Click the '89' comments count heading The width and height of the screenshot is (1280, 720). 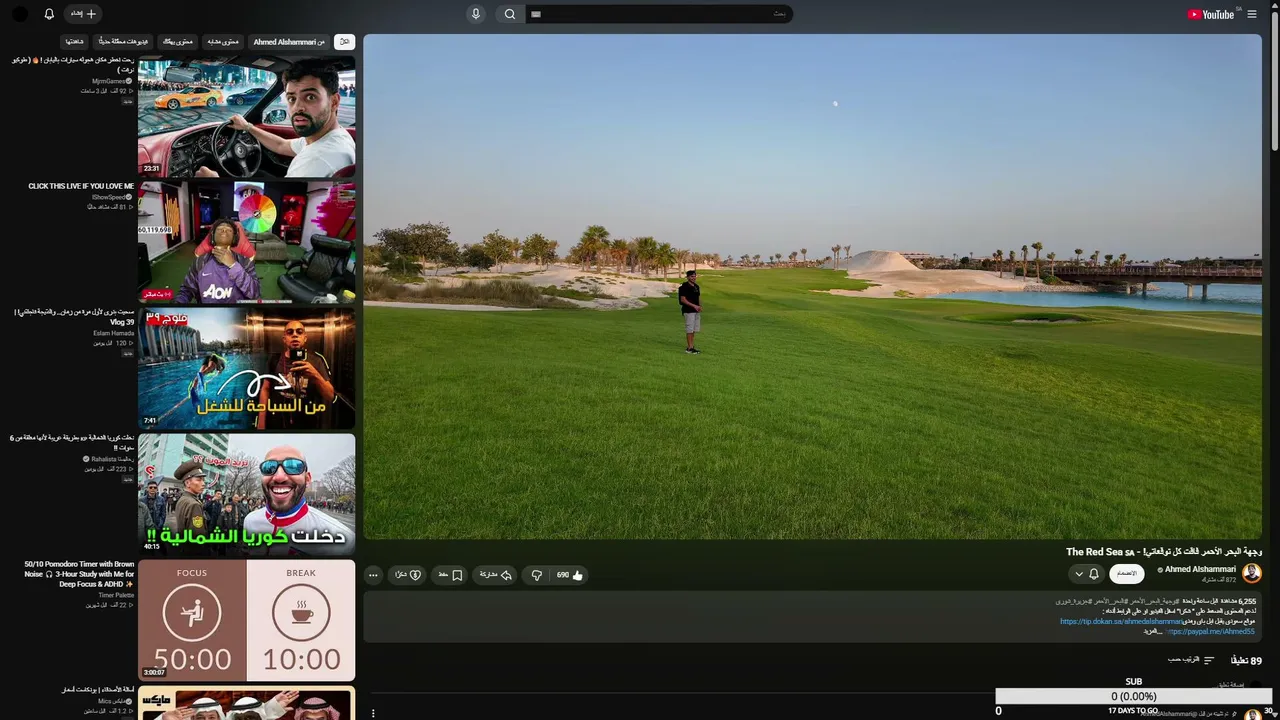point(1246,660)
